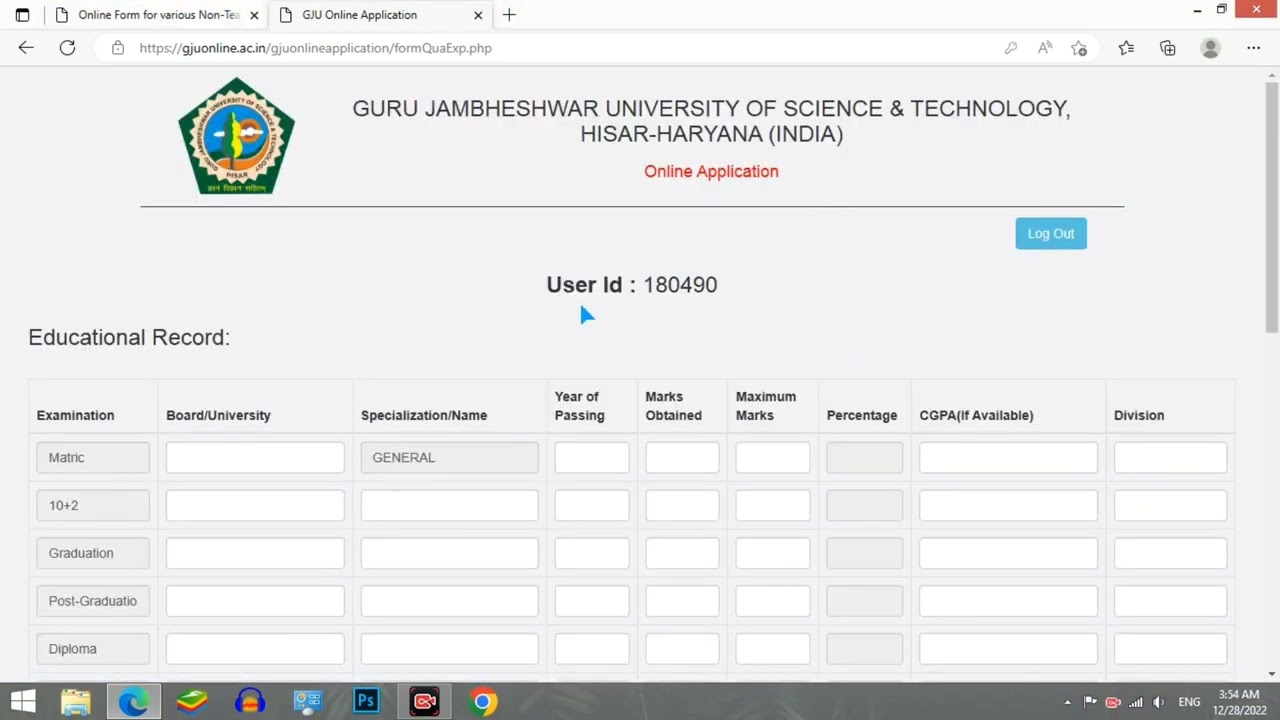Open the Collections icon
Viewport: 1280px width, 720px height.
[x=1167, y=48]
